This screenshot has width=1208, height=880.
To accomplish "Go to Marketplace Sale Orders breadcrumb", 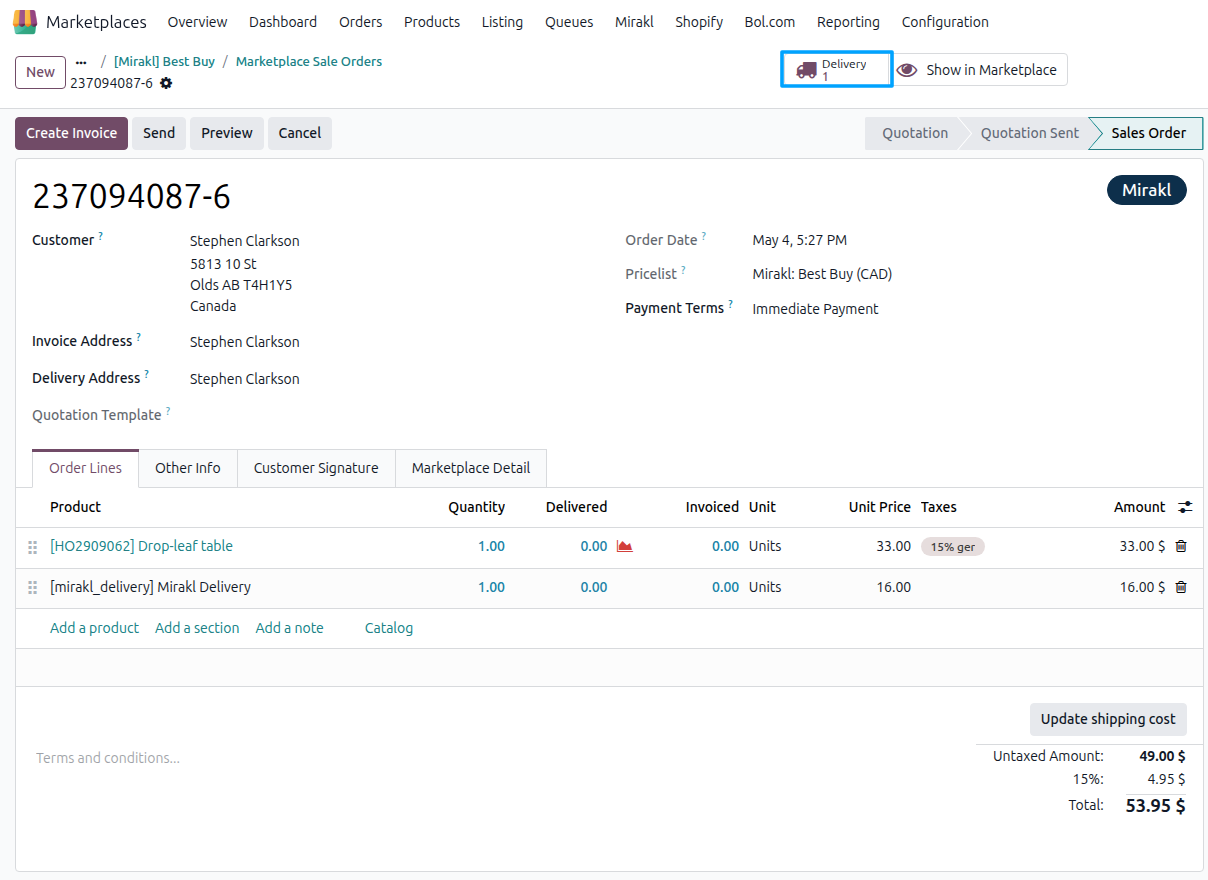I will (309, 61).
